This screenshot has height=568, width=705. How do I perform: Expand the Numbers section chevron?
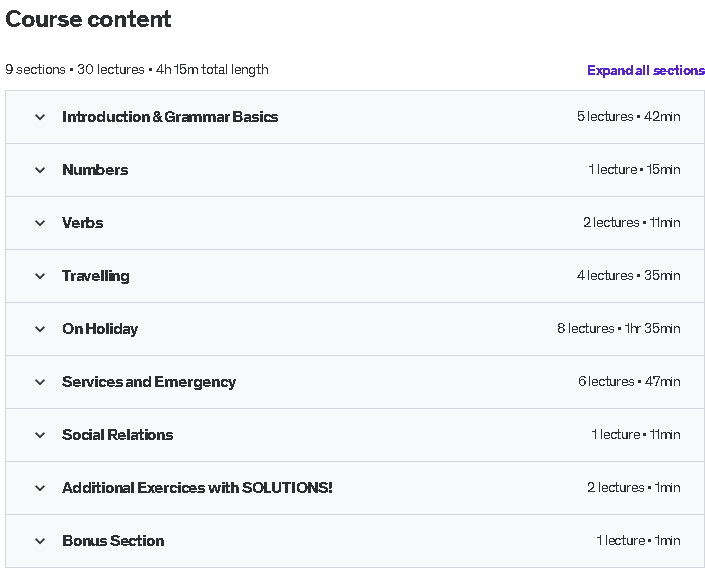(x=40, y=170)
